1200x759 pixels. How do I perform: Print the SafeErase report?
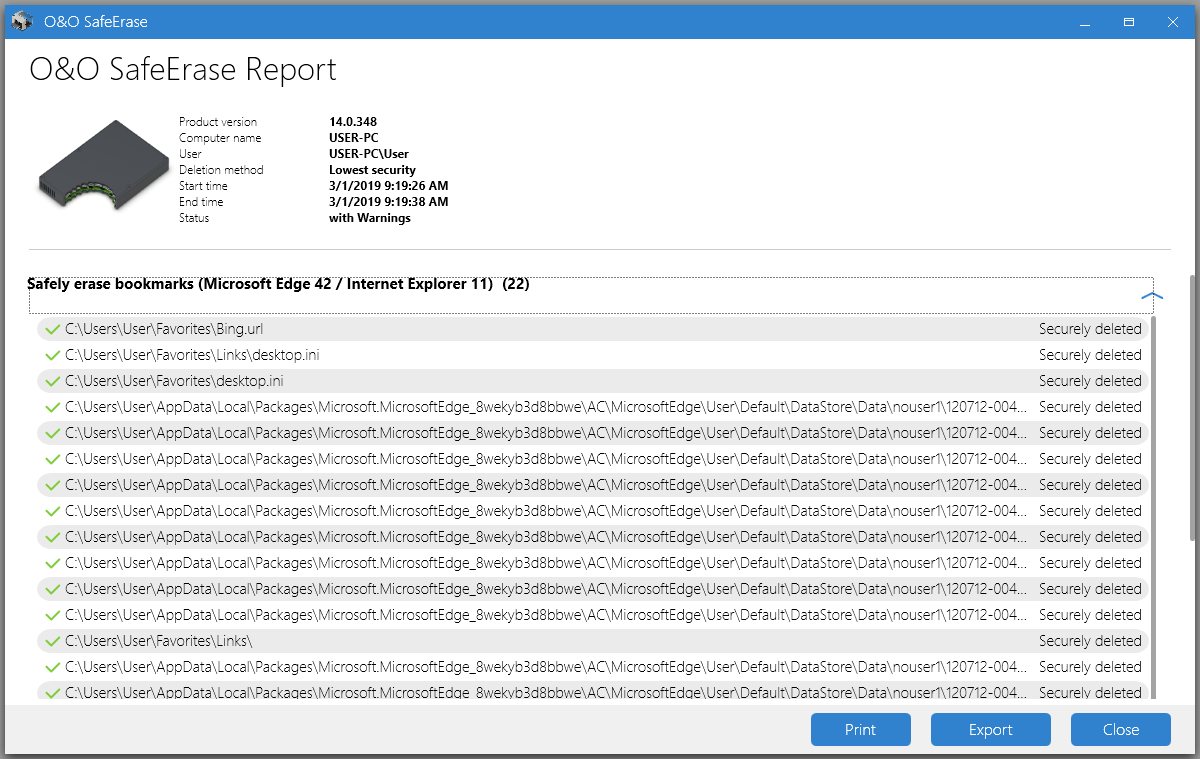coord(860,730)
